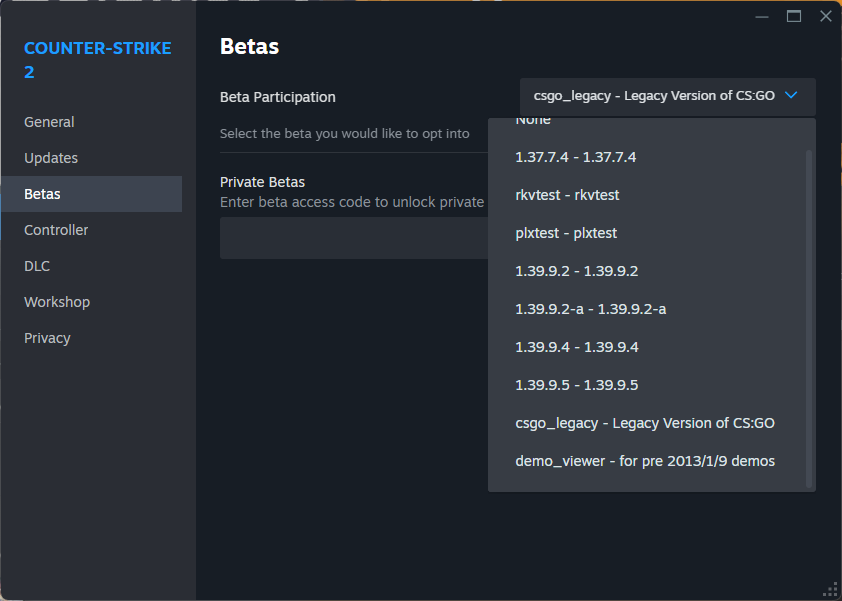The width and height of the screenshot is (842, 601).
Task: Switch to the Updates tab
Action: 51,158
